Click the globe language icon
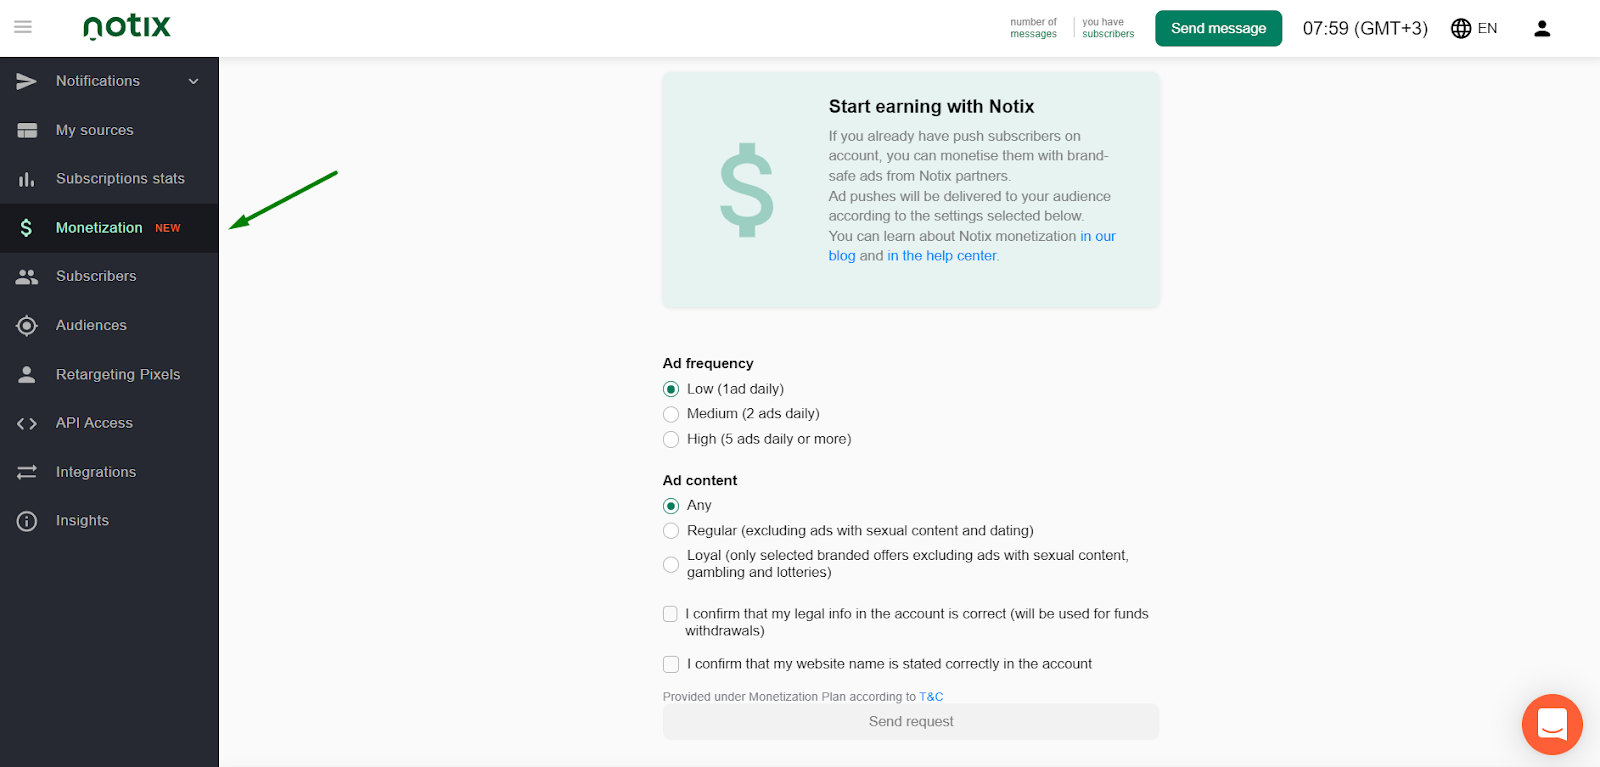Image resolution: width=1600 pixels, height=767 pixels. point(1461,28)
